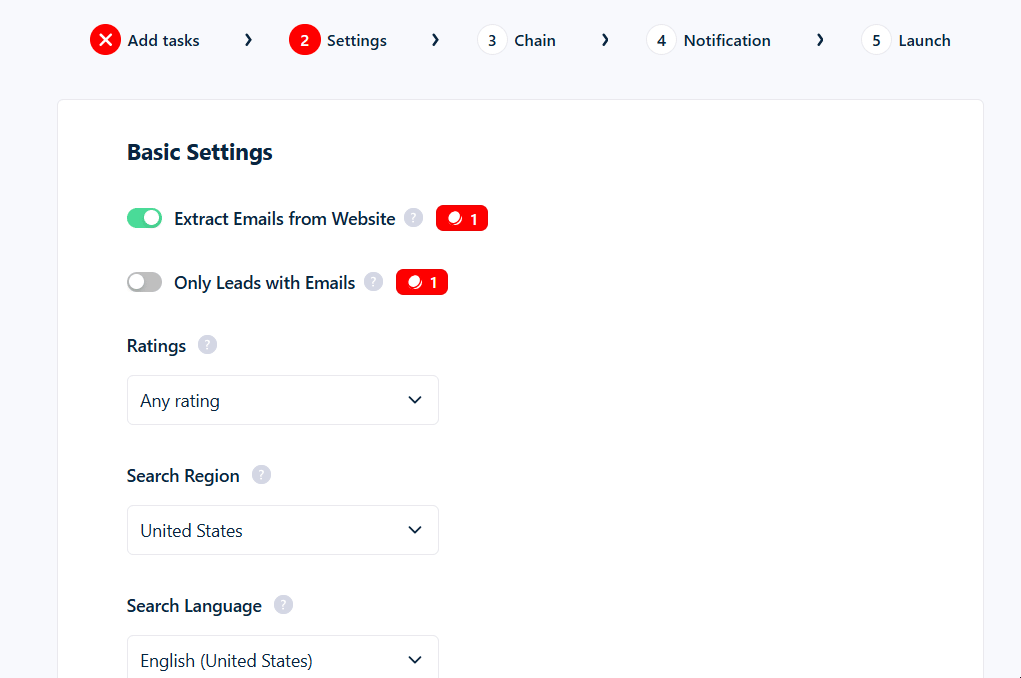The width and height of the screenshot is (1021, 678).
Task: Click the chevron arrow after Chain step
Action: click(x=605, y=40)
